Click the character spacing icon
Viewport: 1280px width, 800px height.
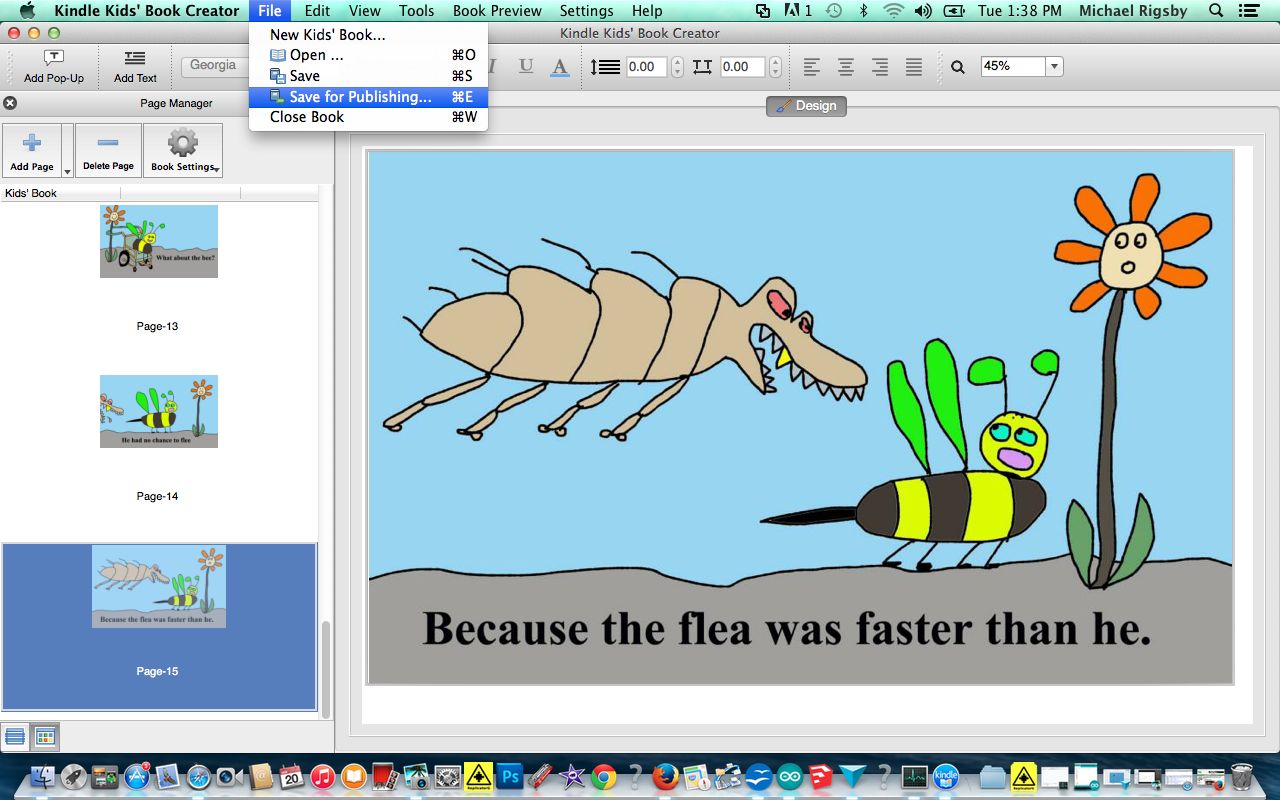point(702,67)
